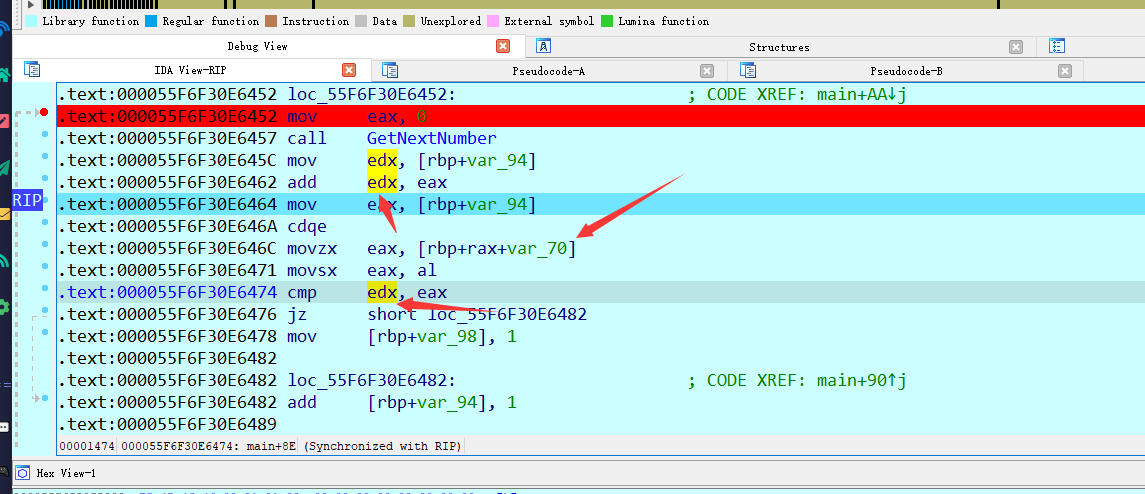
Task: Click the Pseudocode-B tab icon
Action: click(x=747, y=70)
